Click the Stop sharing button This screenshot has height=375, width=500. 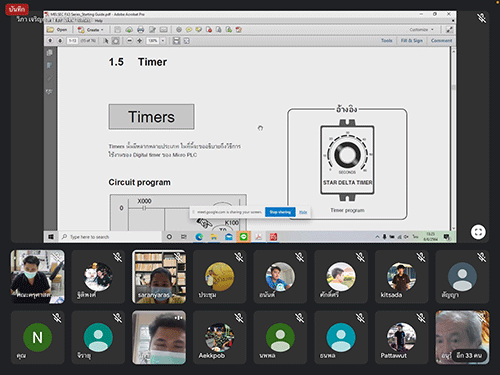point(280,212)
